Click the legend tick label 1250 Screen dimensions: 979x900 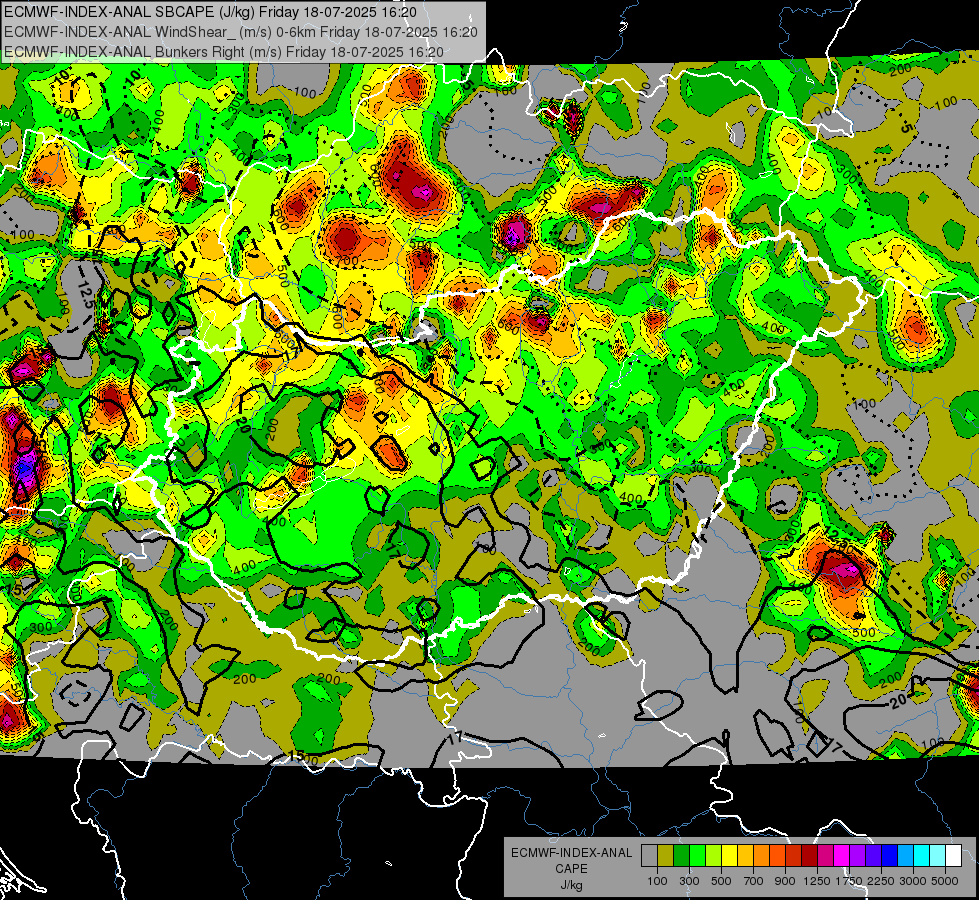817,881
